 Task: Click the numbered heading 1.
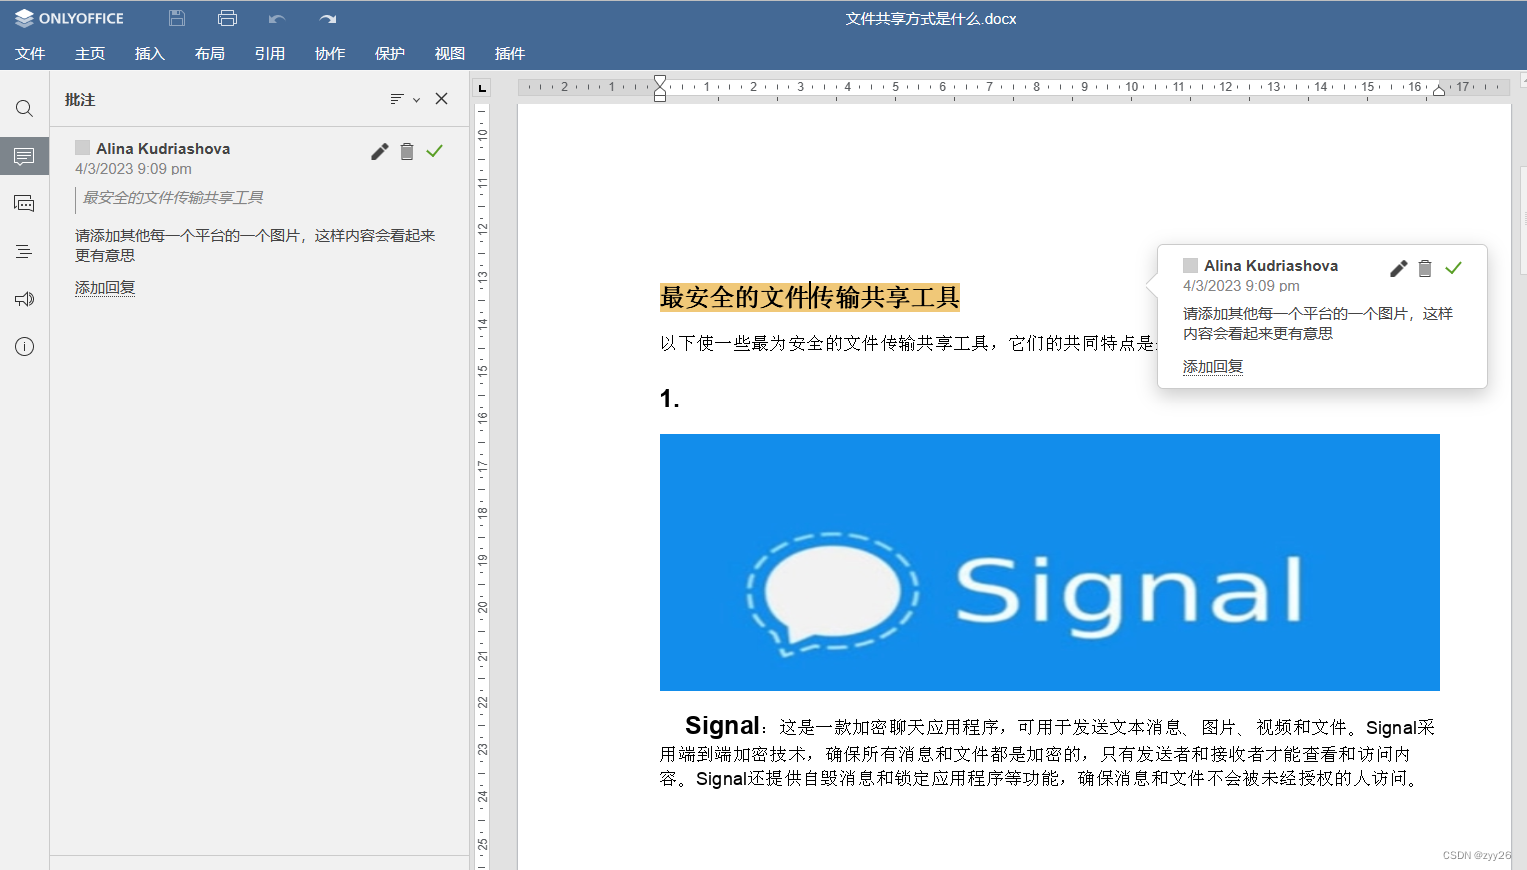point(669,399)
